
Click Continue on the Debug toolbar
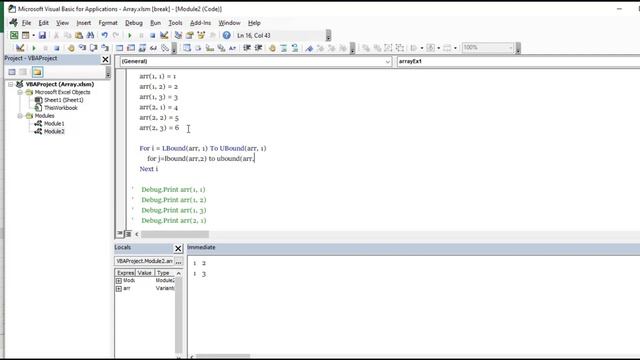[x=34, y=48]
